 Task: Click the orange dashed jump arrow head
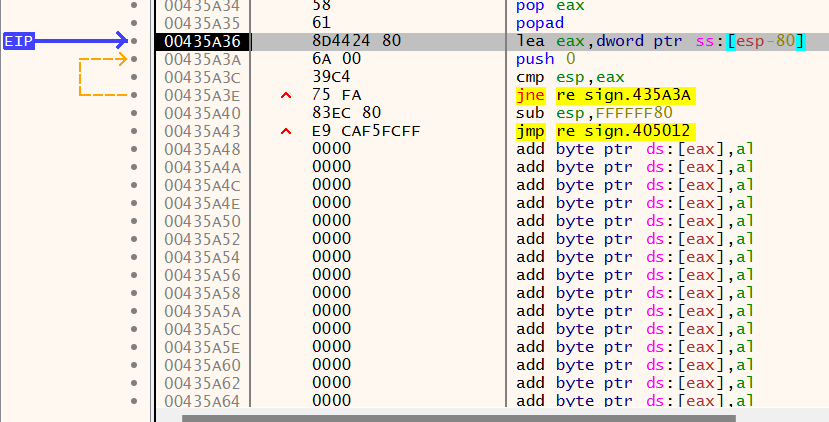point(123,59)
